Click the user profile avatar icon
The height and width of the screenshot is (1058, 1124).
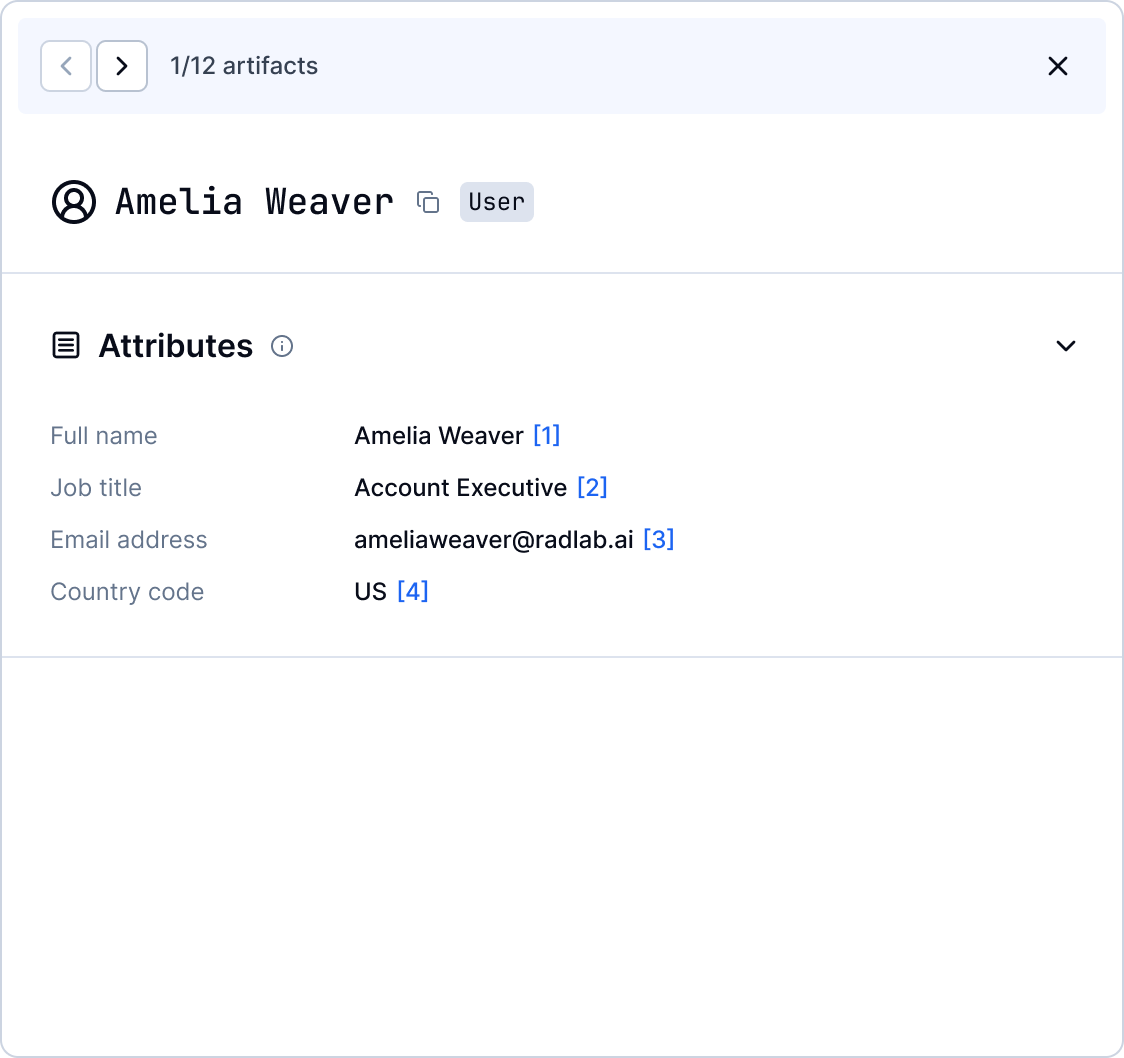tap(73, 202)
